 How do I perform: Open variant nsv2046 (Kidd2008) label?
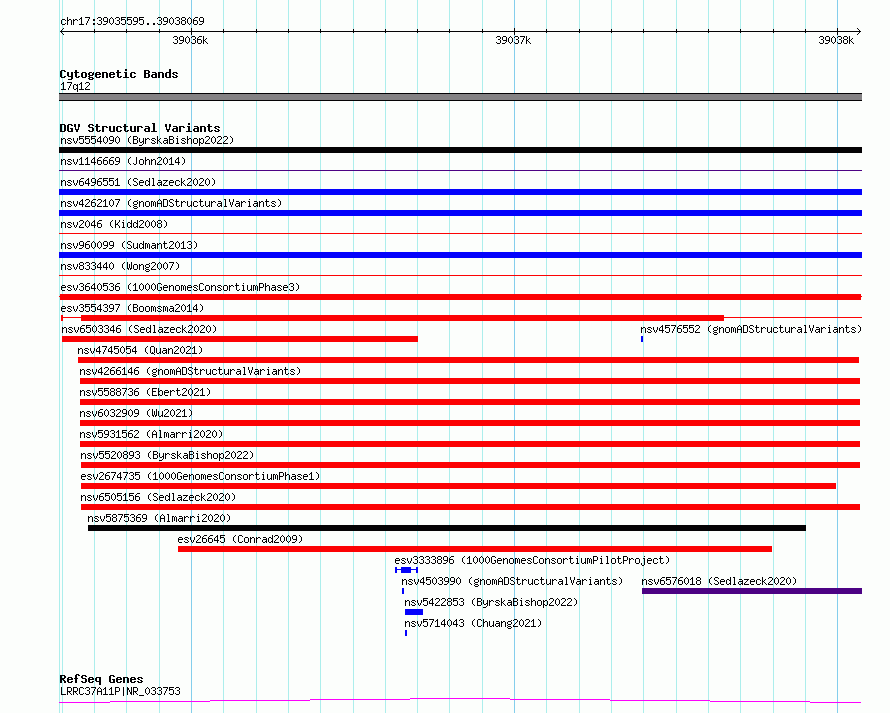pos(114,224)
